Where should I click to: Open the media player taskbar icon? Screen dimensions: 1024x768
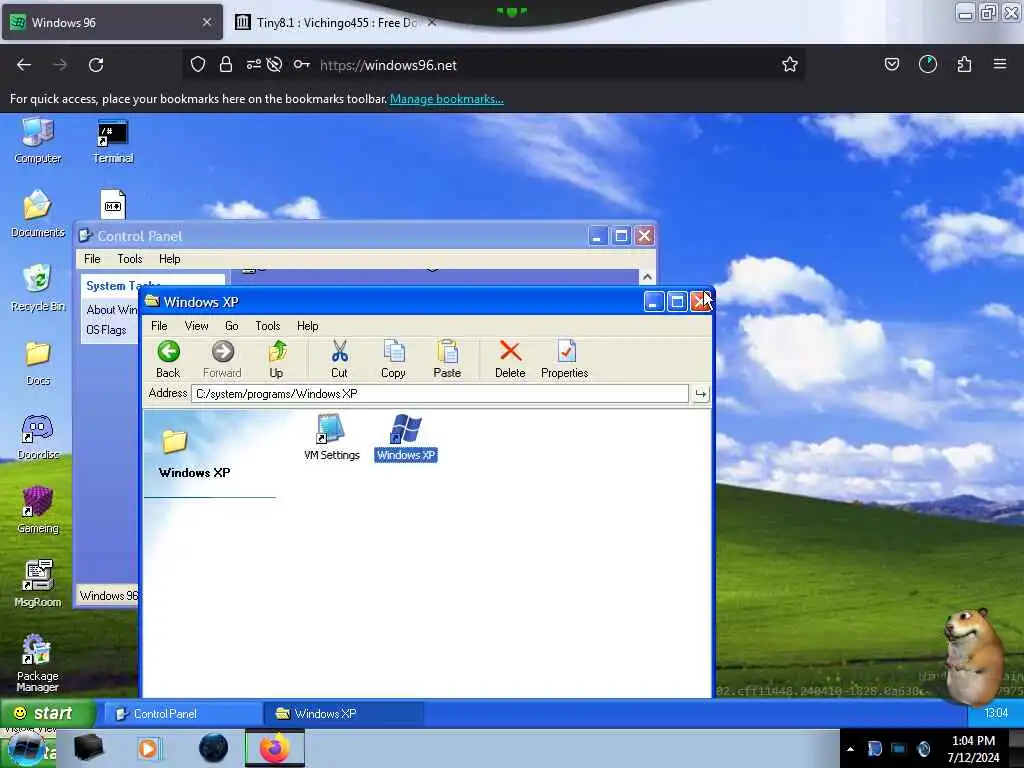point(148,748)
